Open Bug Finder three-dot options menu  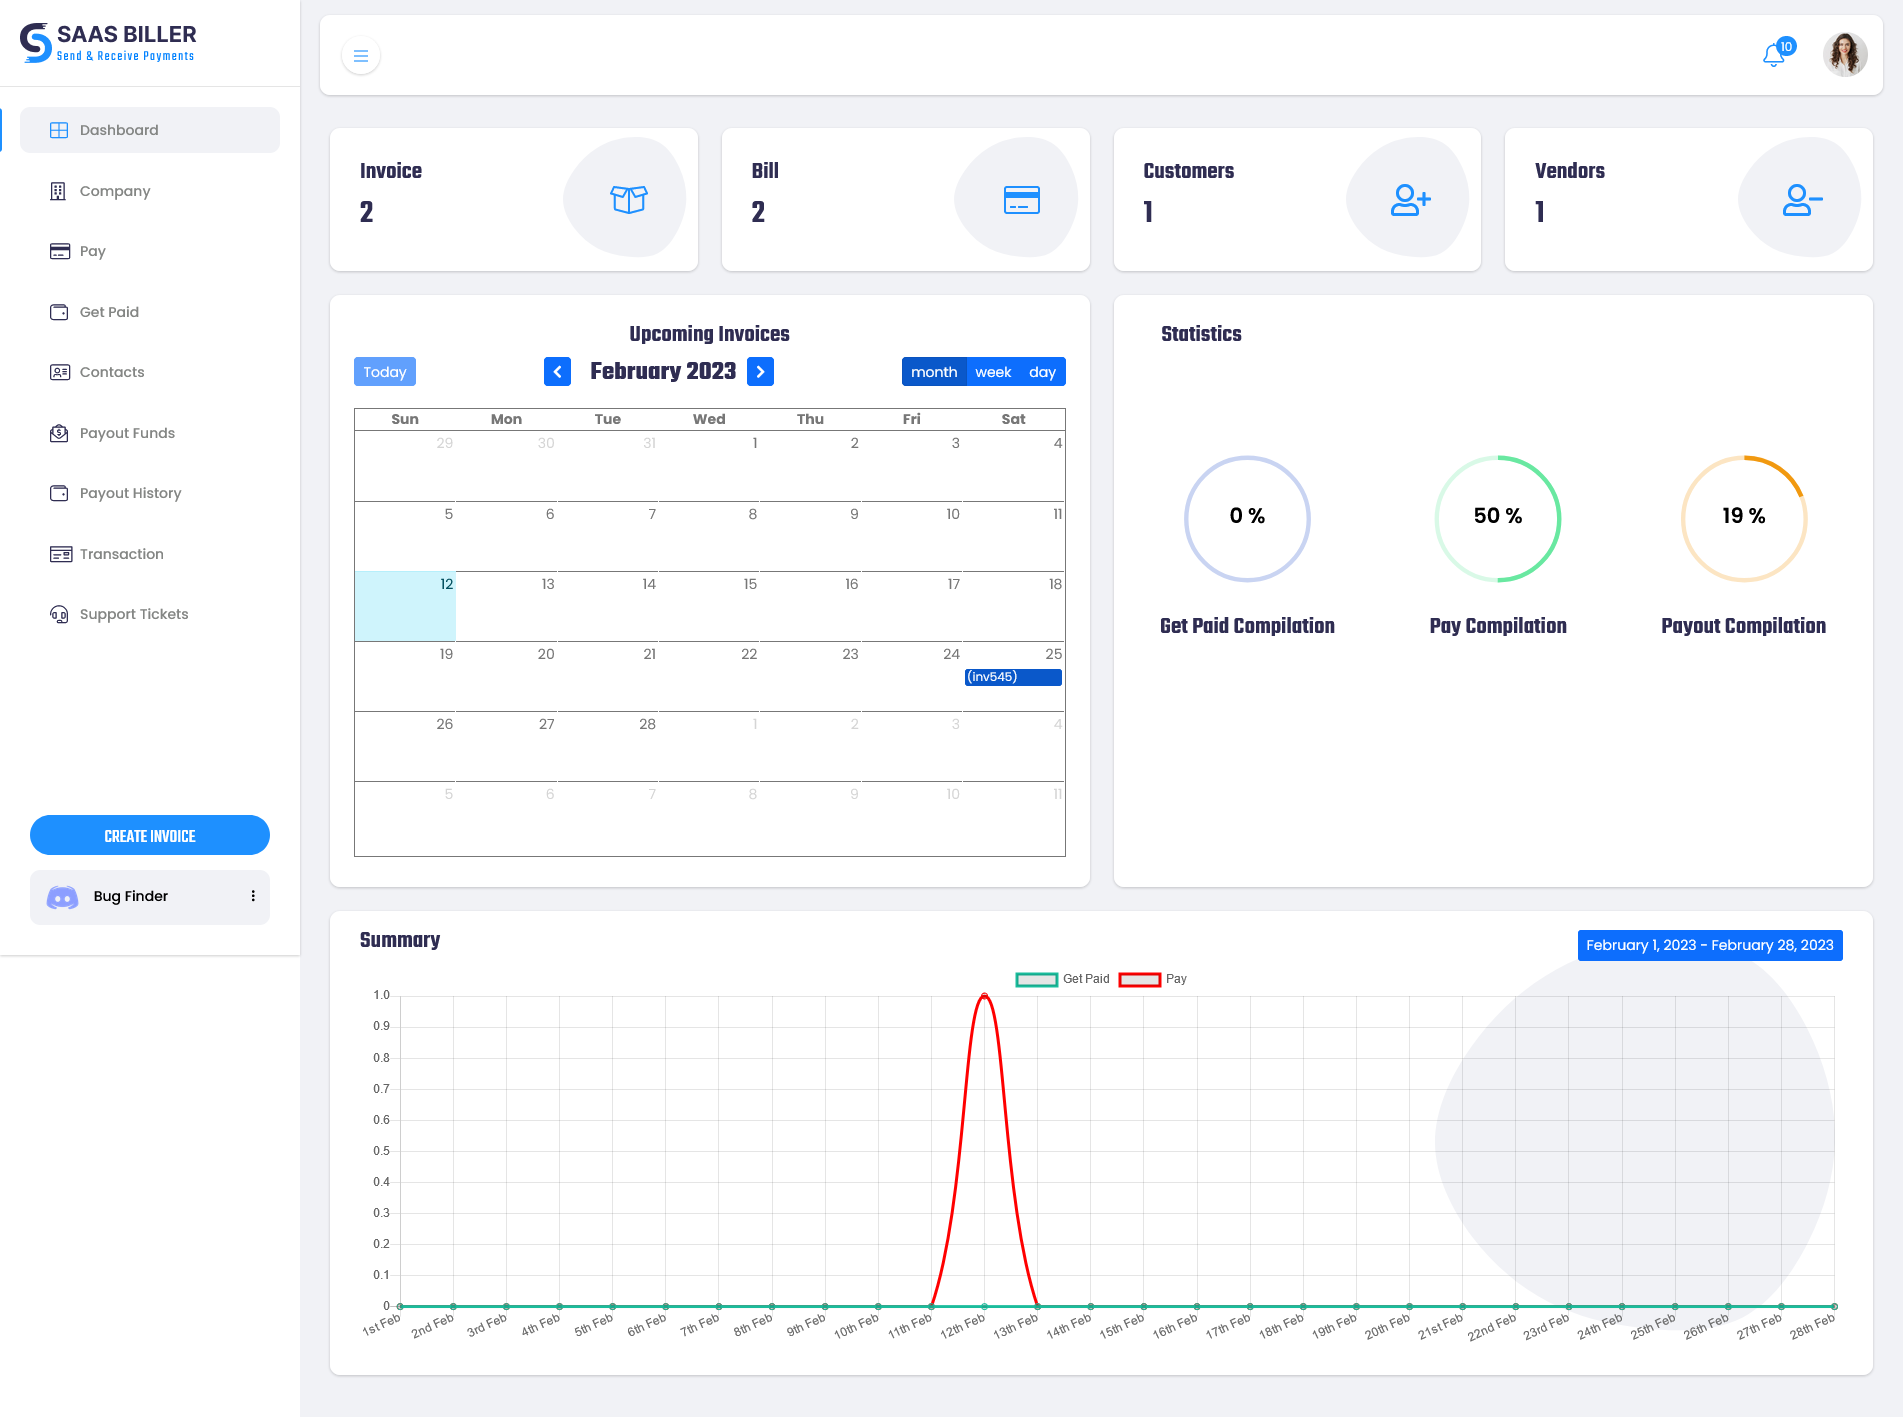253,896
